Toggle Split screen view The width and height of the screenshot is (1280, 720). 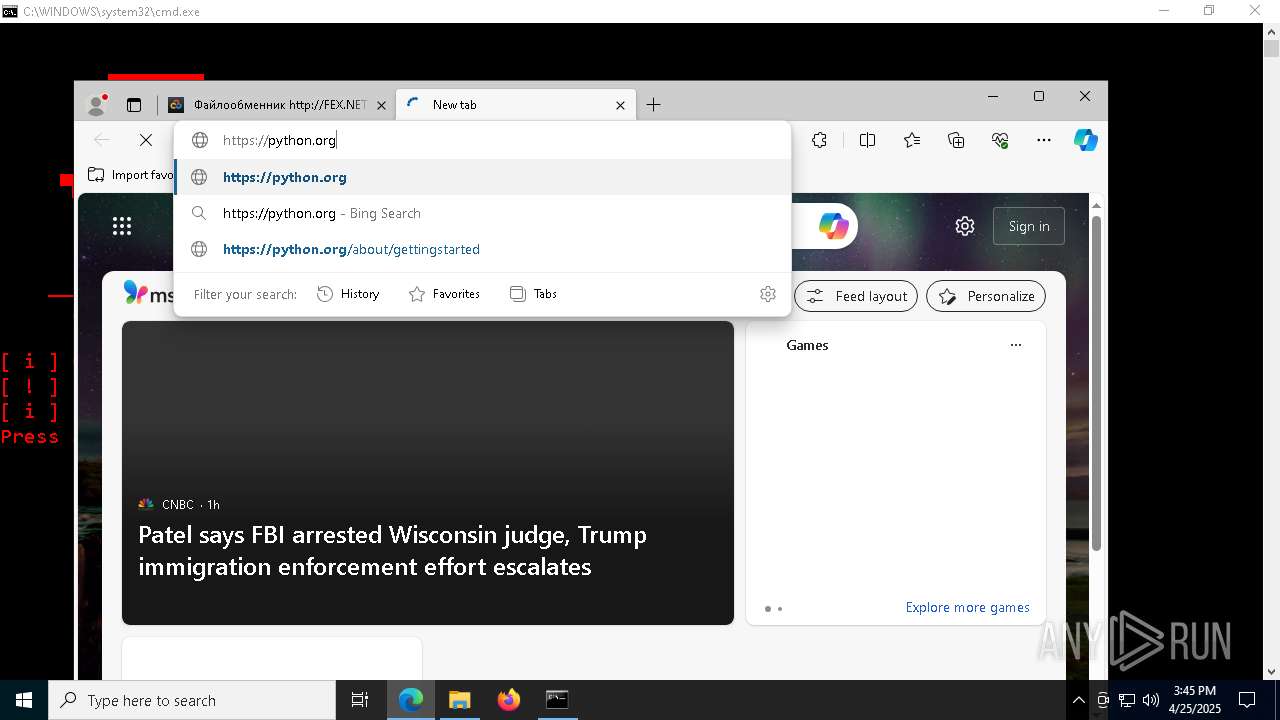[867, 140]
